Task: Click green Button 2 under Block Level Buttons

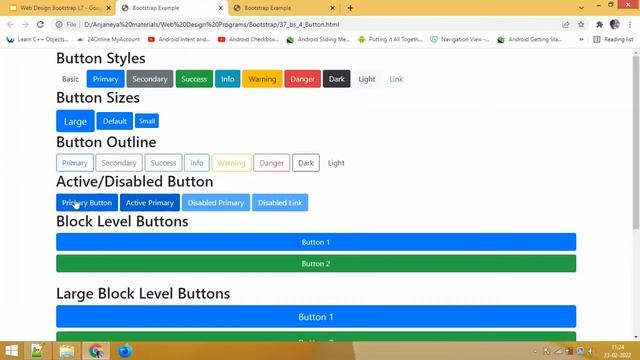Action: click(316, 264)
